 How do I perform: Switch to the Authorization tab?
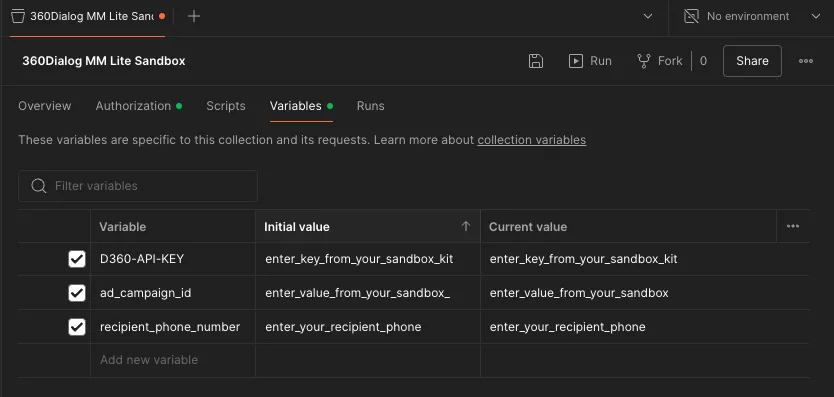tap(138, 106)
